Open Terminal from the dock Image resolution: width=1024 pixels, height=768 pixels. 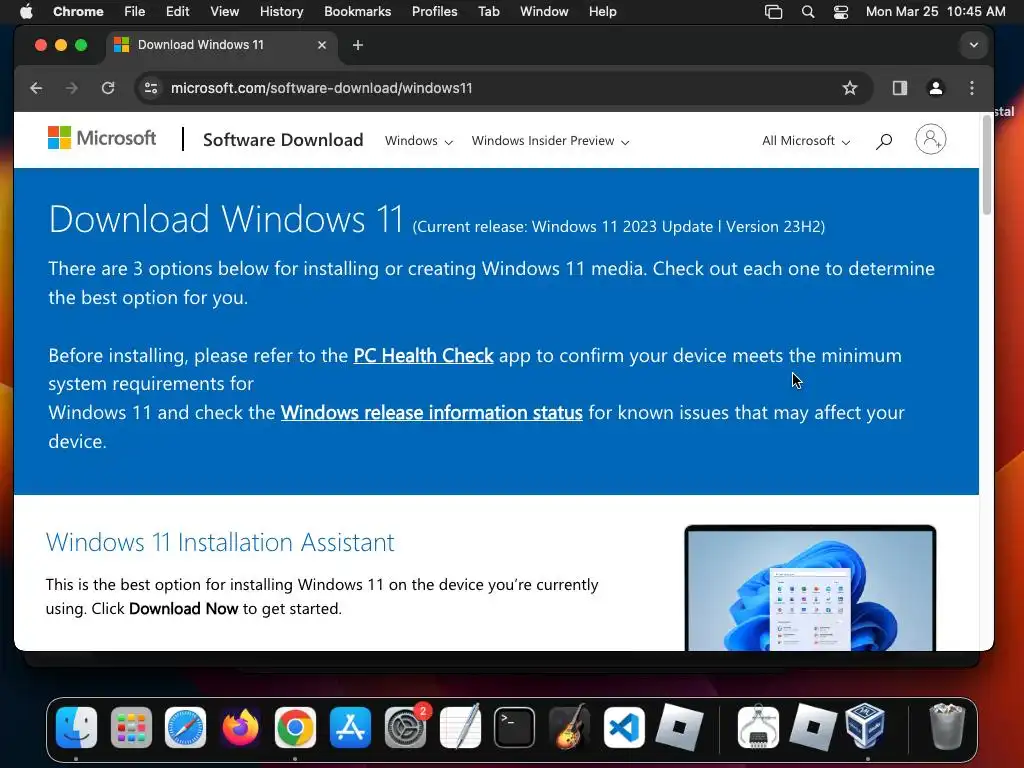click(x=515, y=727)
